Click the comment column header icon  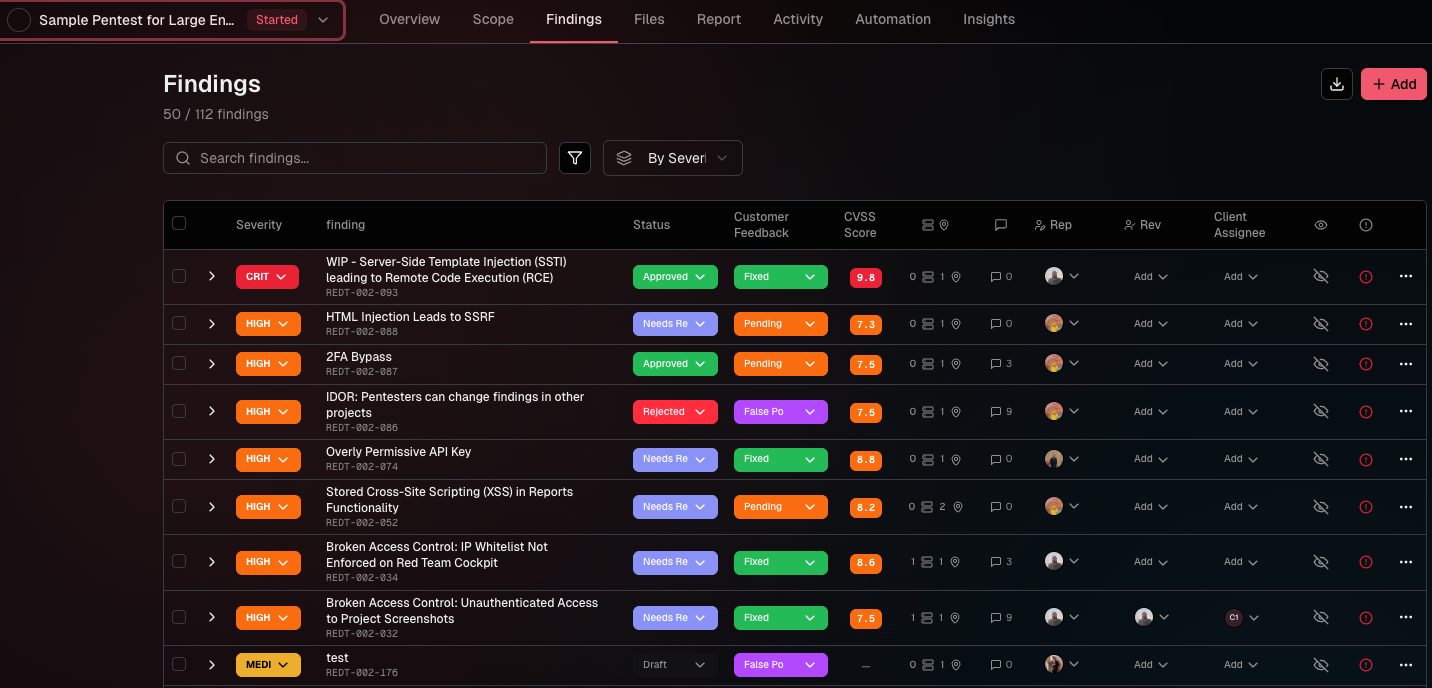pos(1001,225)
